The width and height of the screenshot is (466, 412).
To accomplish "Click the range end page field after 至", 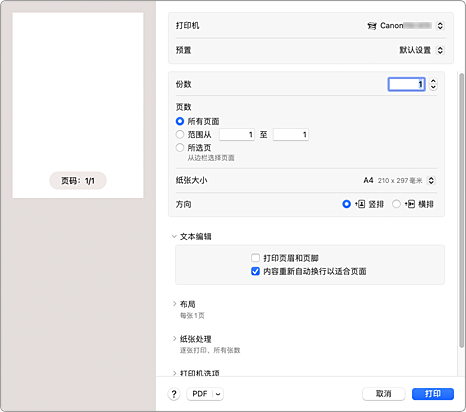I will pos(291,135).
